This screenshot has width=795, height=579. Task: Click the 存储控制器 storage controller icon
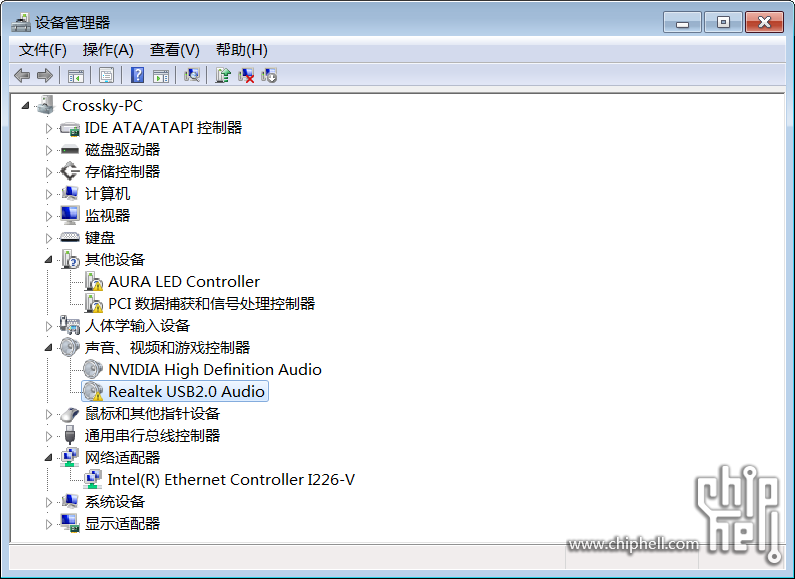point(69,171)
